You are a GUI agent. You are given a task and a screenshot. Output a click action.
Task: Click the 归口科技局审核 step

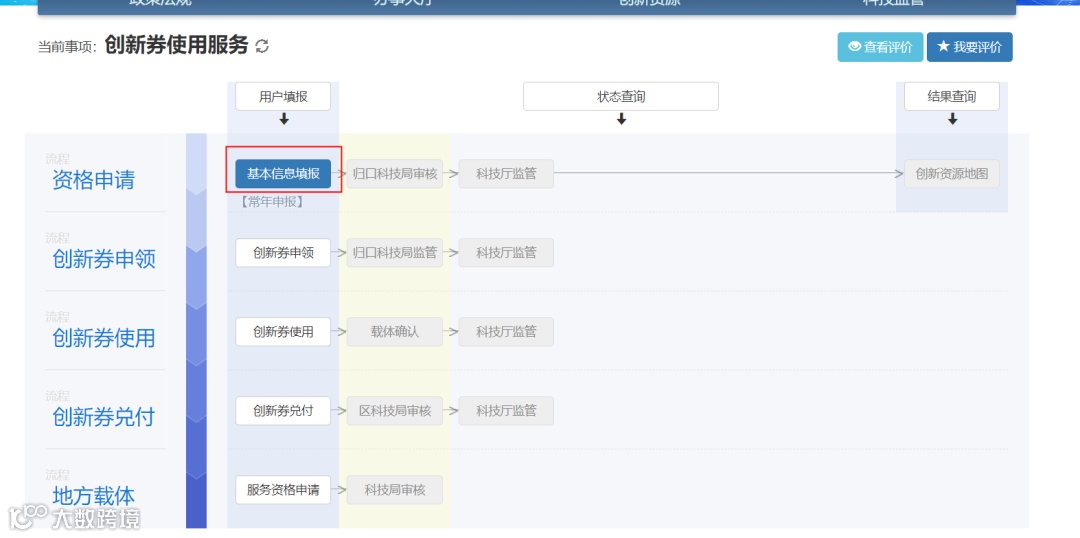(x=395, y=174)
